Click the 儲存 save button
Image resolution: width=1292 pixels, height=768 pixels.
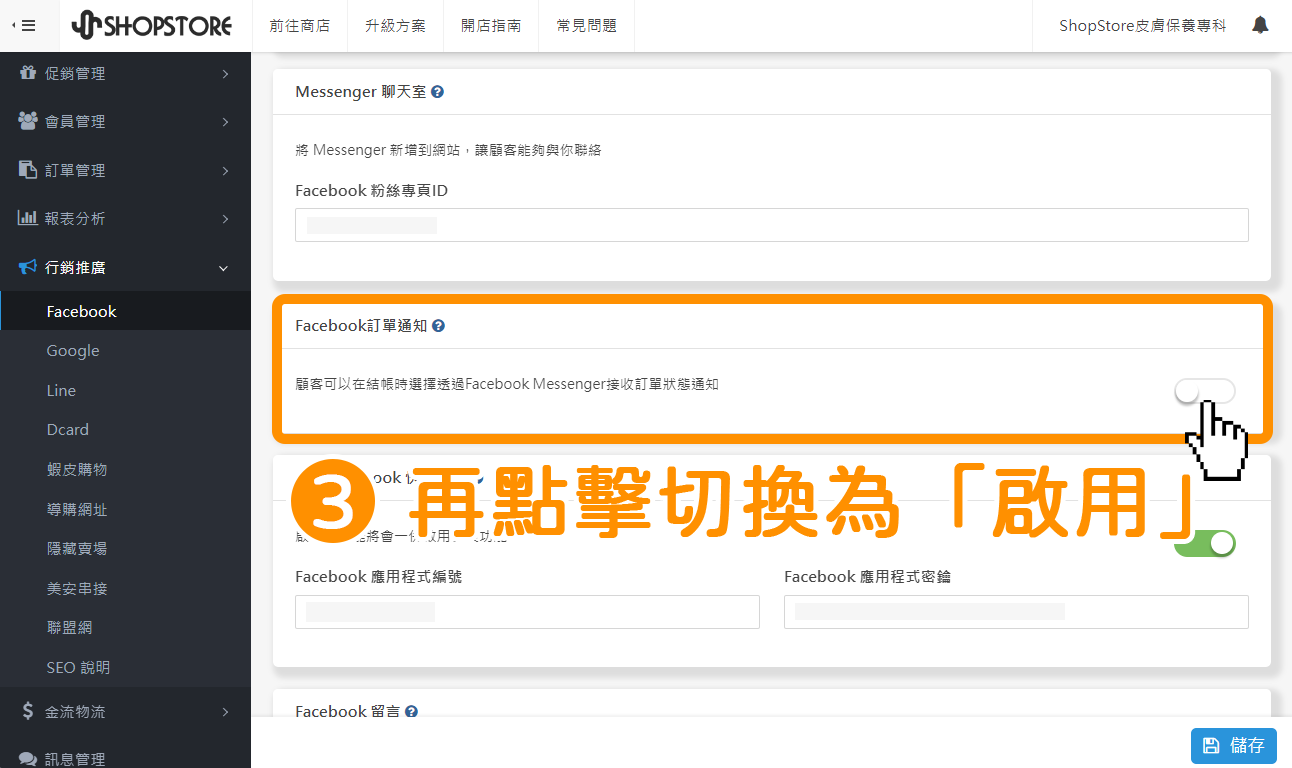(1233, 745)
